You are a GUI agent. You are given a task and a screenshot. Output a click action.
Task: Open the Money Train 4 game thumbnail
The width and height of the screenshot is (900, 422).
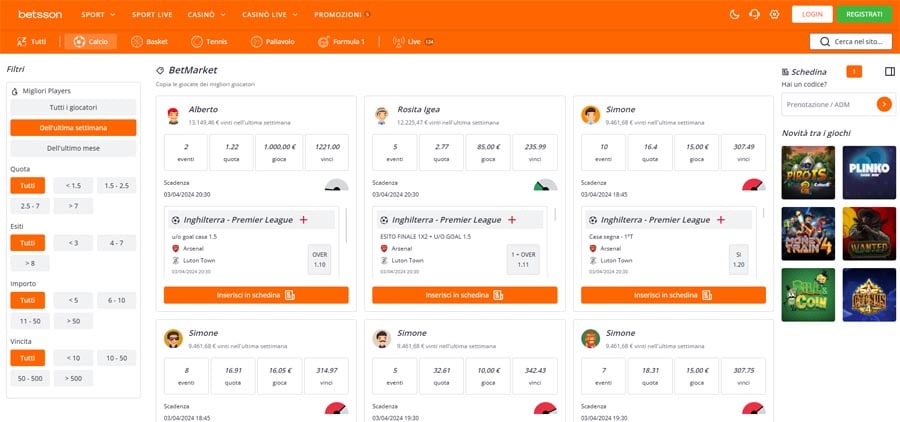(x=808, y=234)
